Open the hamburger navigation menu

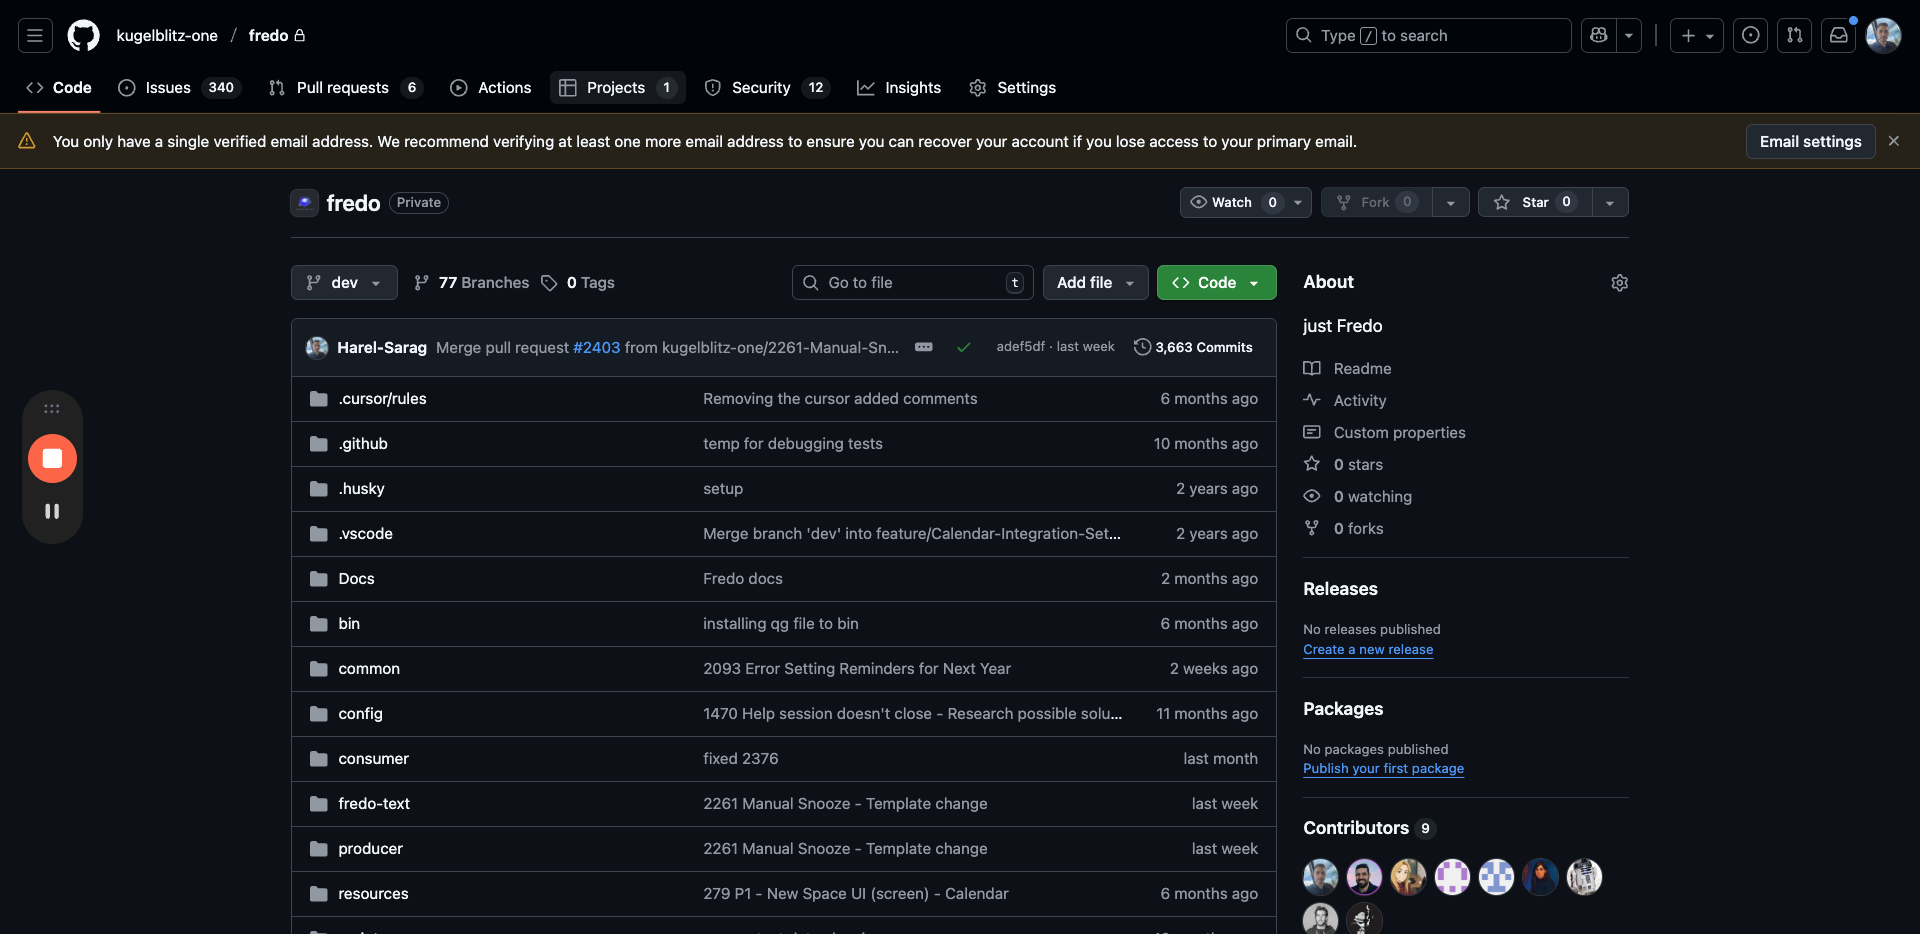[35, 36]
